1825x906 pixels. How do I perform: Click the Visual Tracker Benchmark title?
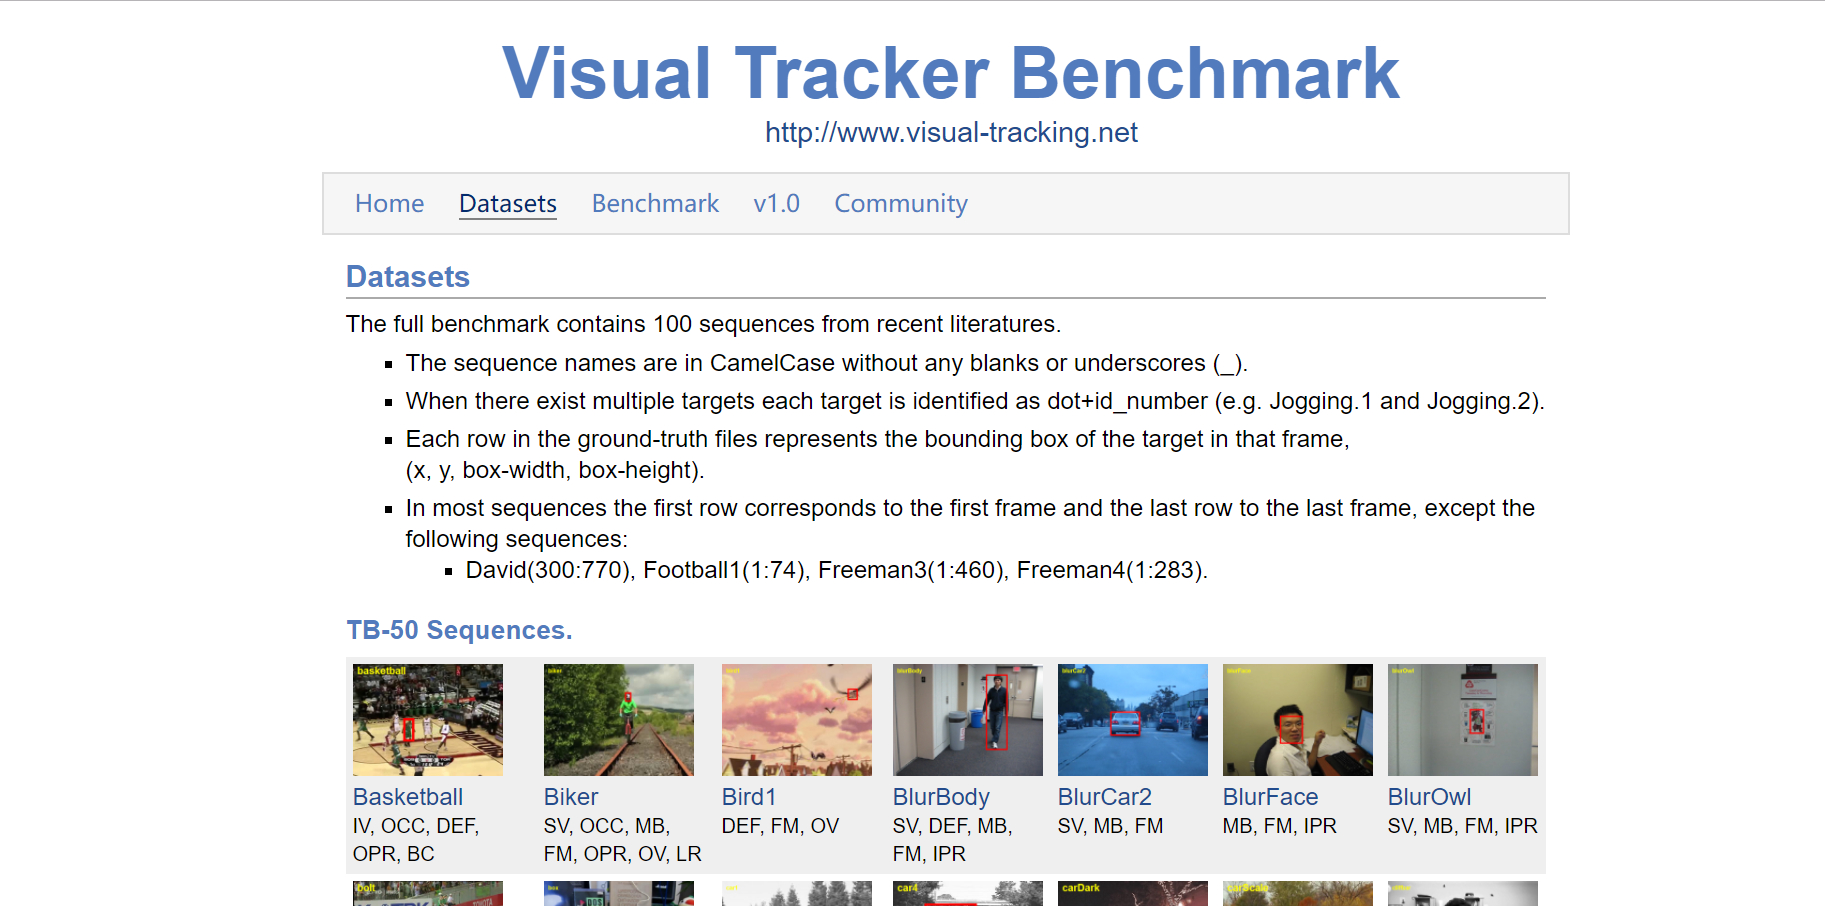coord(950,73)
